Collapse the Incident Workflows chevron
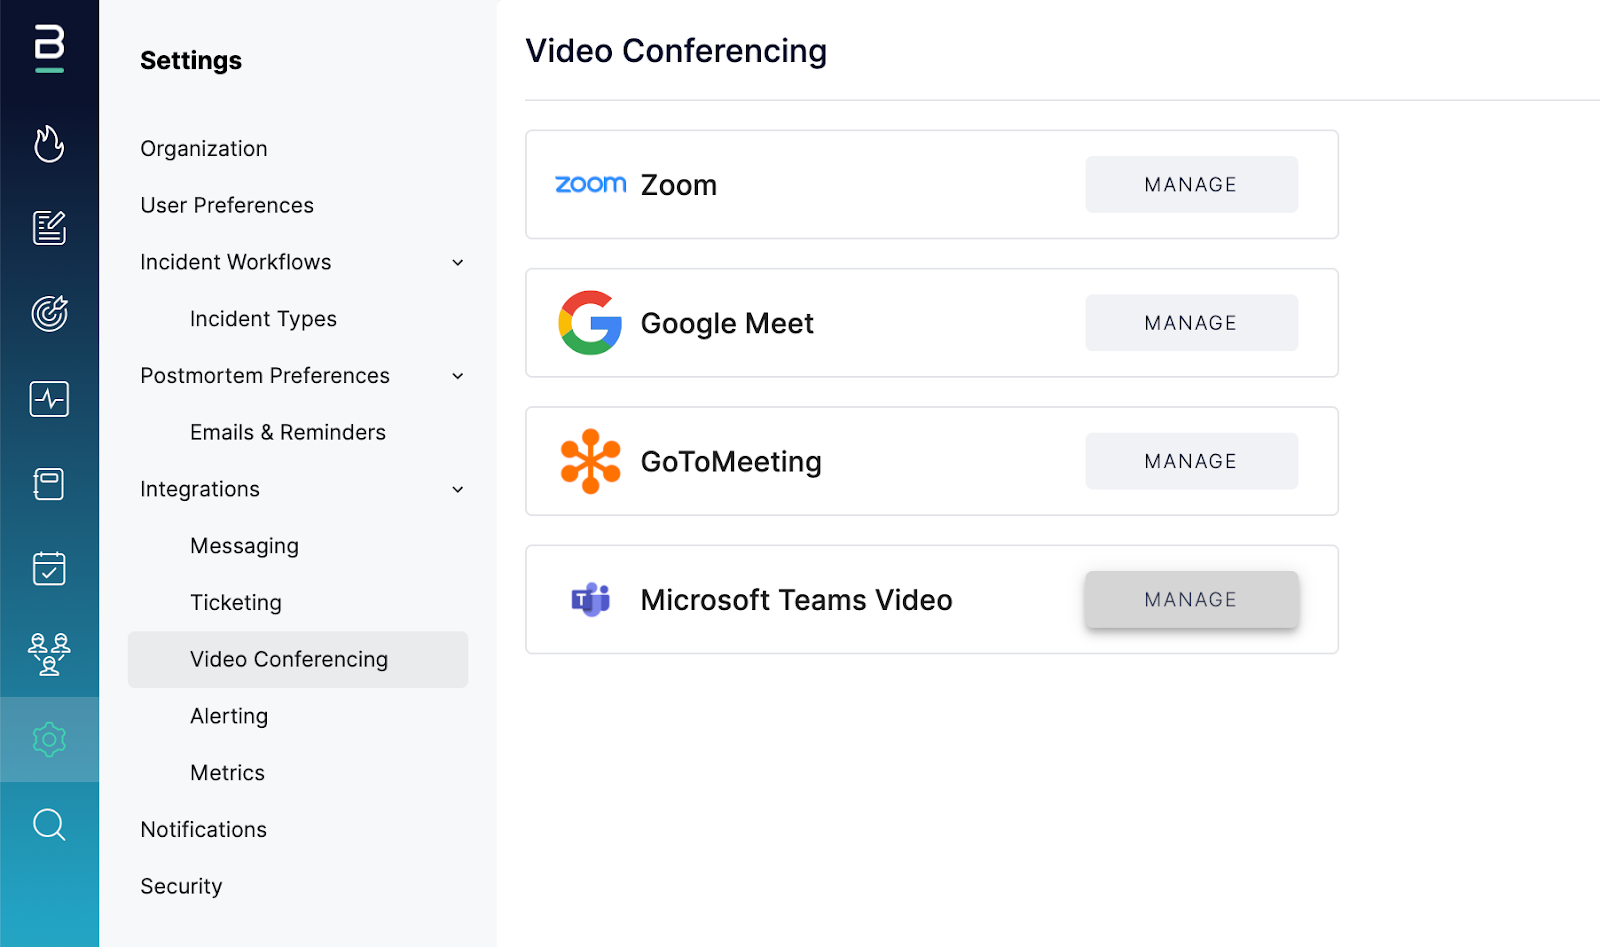Image resolution: width=1600 pixels, height=947 pixels. 458,263
